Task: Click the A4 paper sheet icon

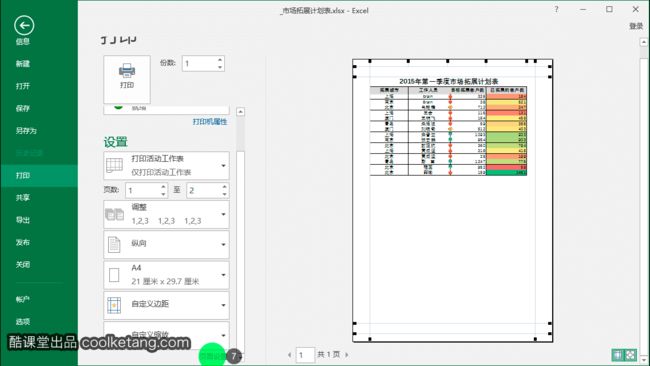Action: pyautogui.click(x=114, y=275)
